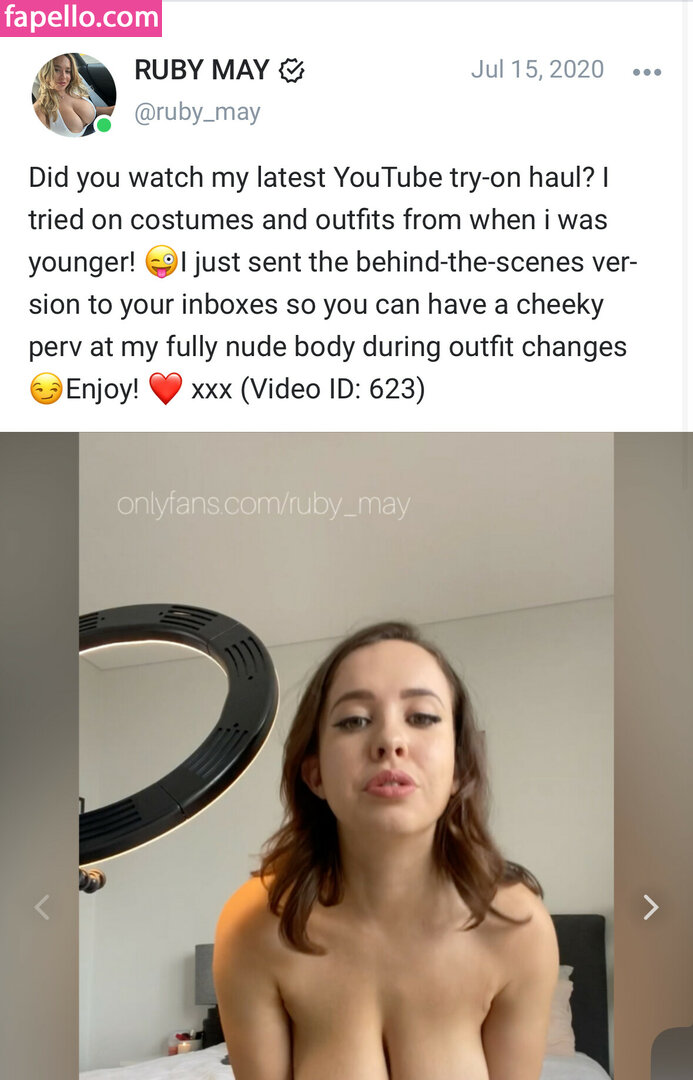Screen dimensions: 693x1080
Task: Click the media preview to open viewer
Action: click(x=346, y=756)
